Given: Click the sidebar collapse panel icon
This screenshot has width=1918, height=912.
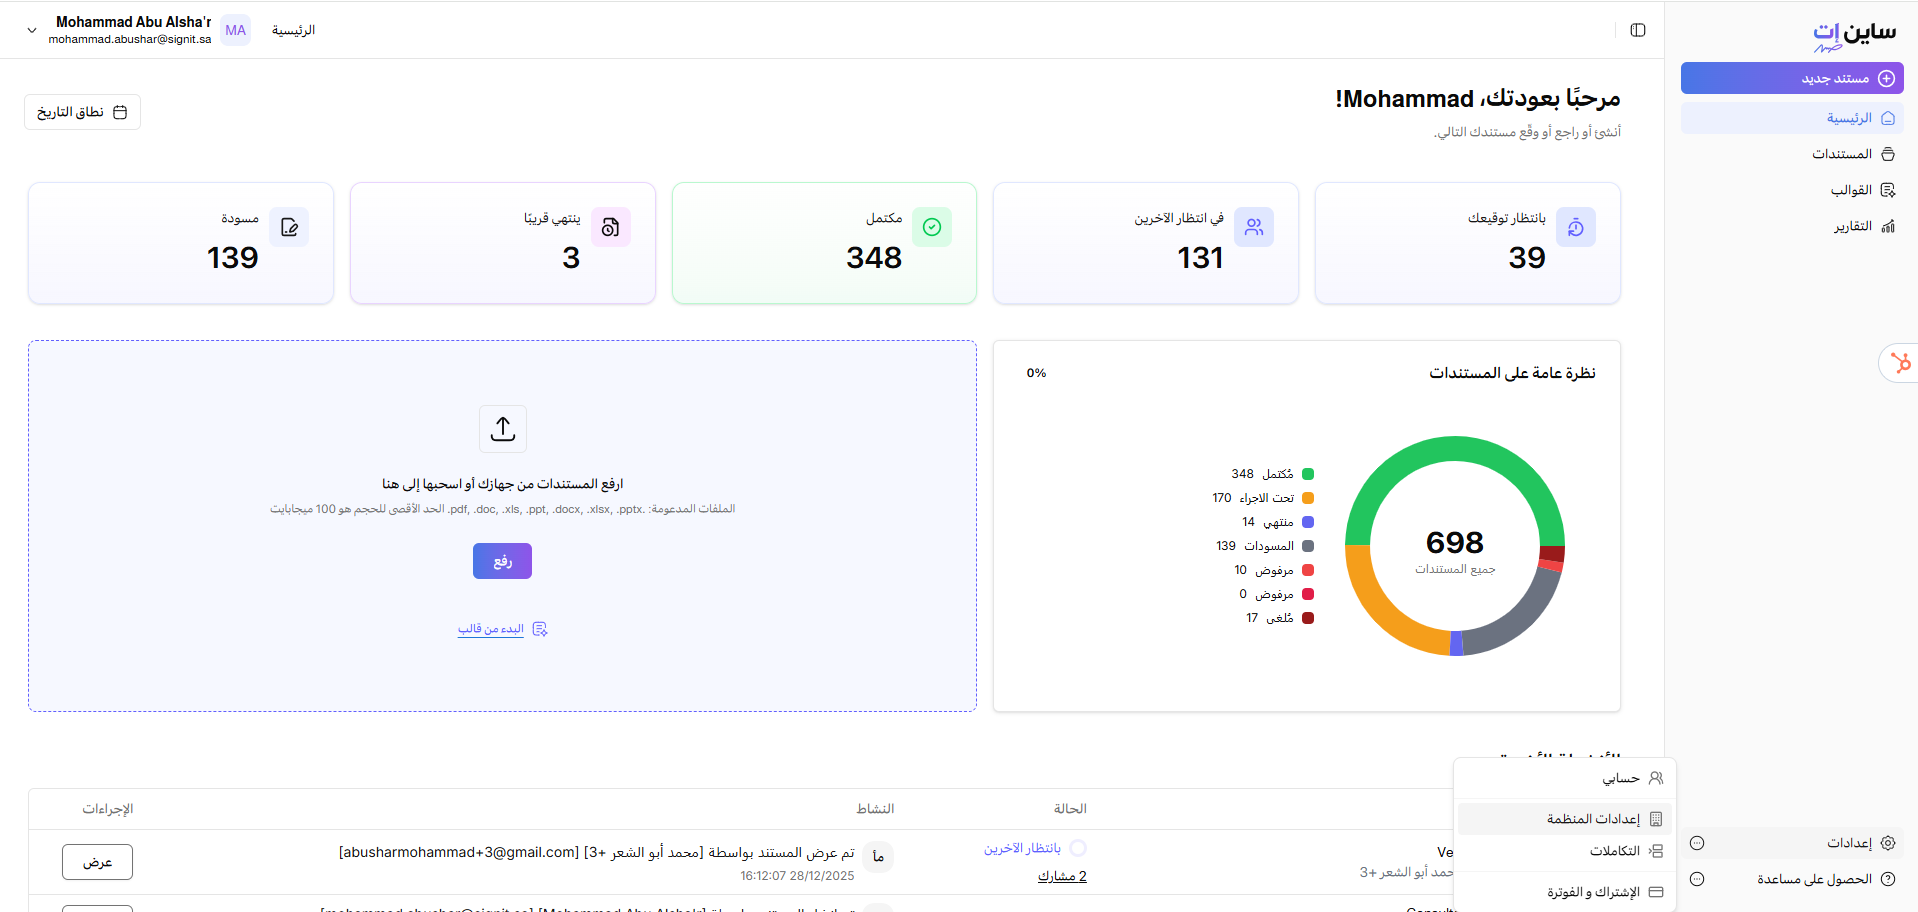Looking at the screenshot, I should tap(1637, 30).
